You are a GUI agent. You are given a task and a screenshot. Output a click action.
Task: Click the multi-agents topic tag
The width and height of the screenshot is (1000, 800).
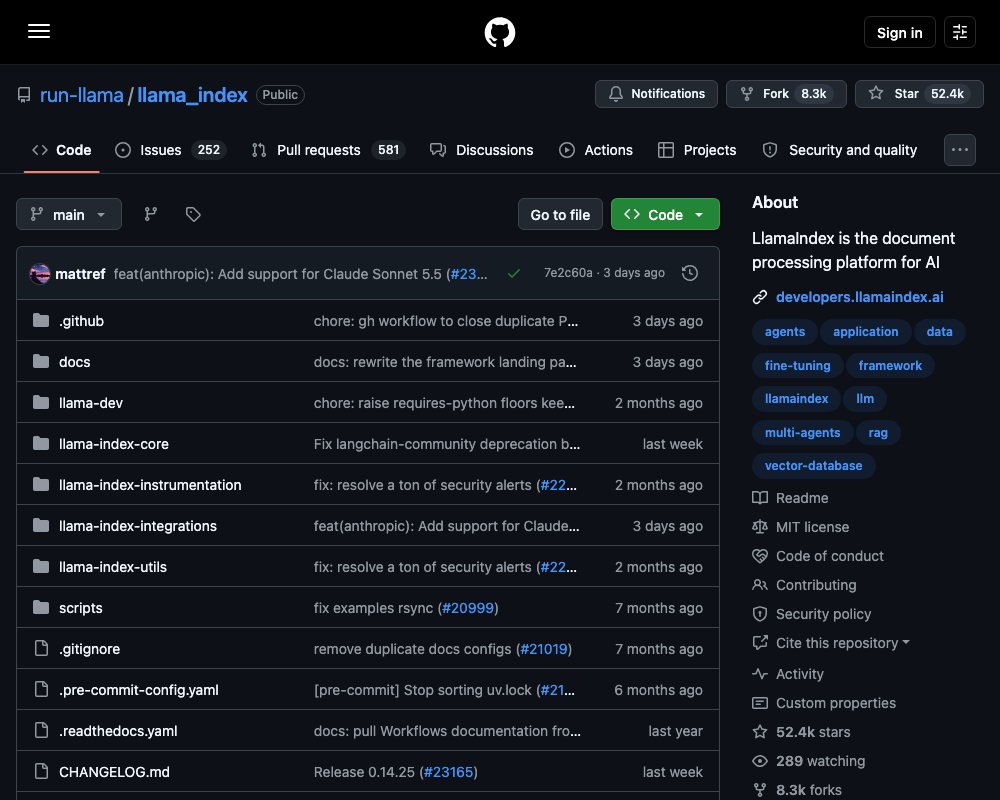pyautogui.click(x=802, y=433)
